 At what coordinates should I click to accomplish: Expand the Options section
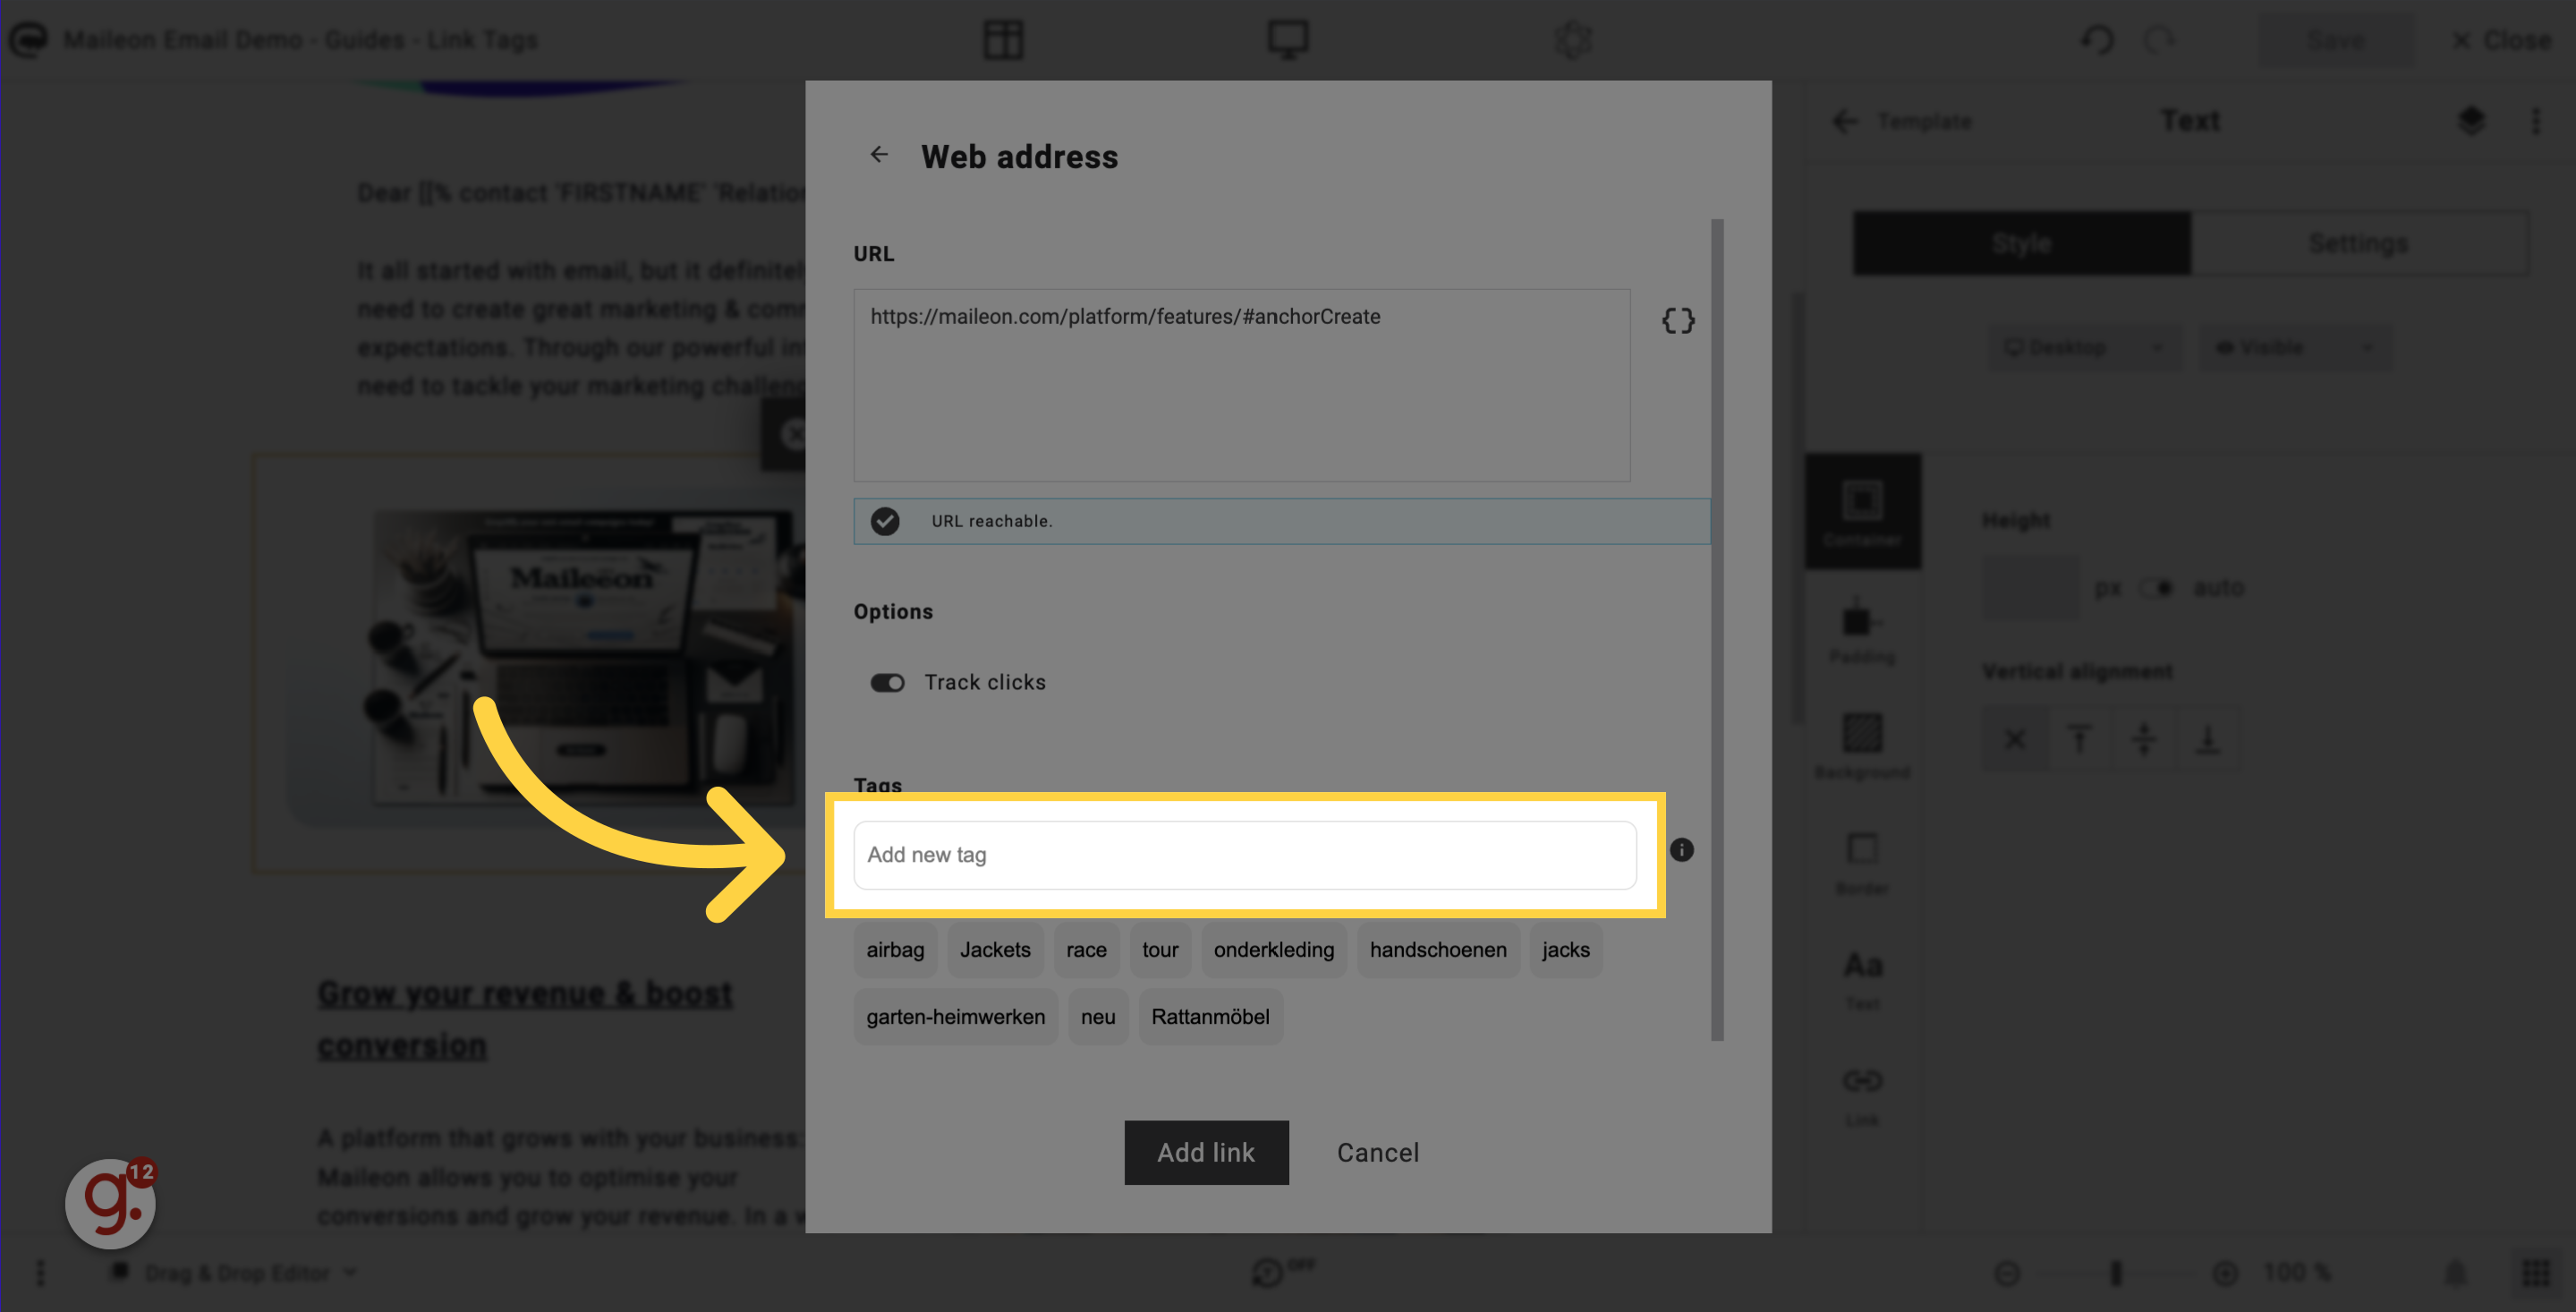point(893,611)
